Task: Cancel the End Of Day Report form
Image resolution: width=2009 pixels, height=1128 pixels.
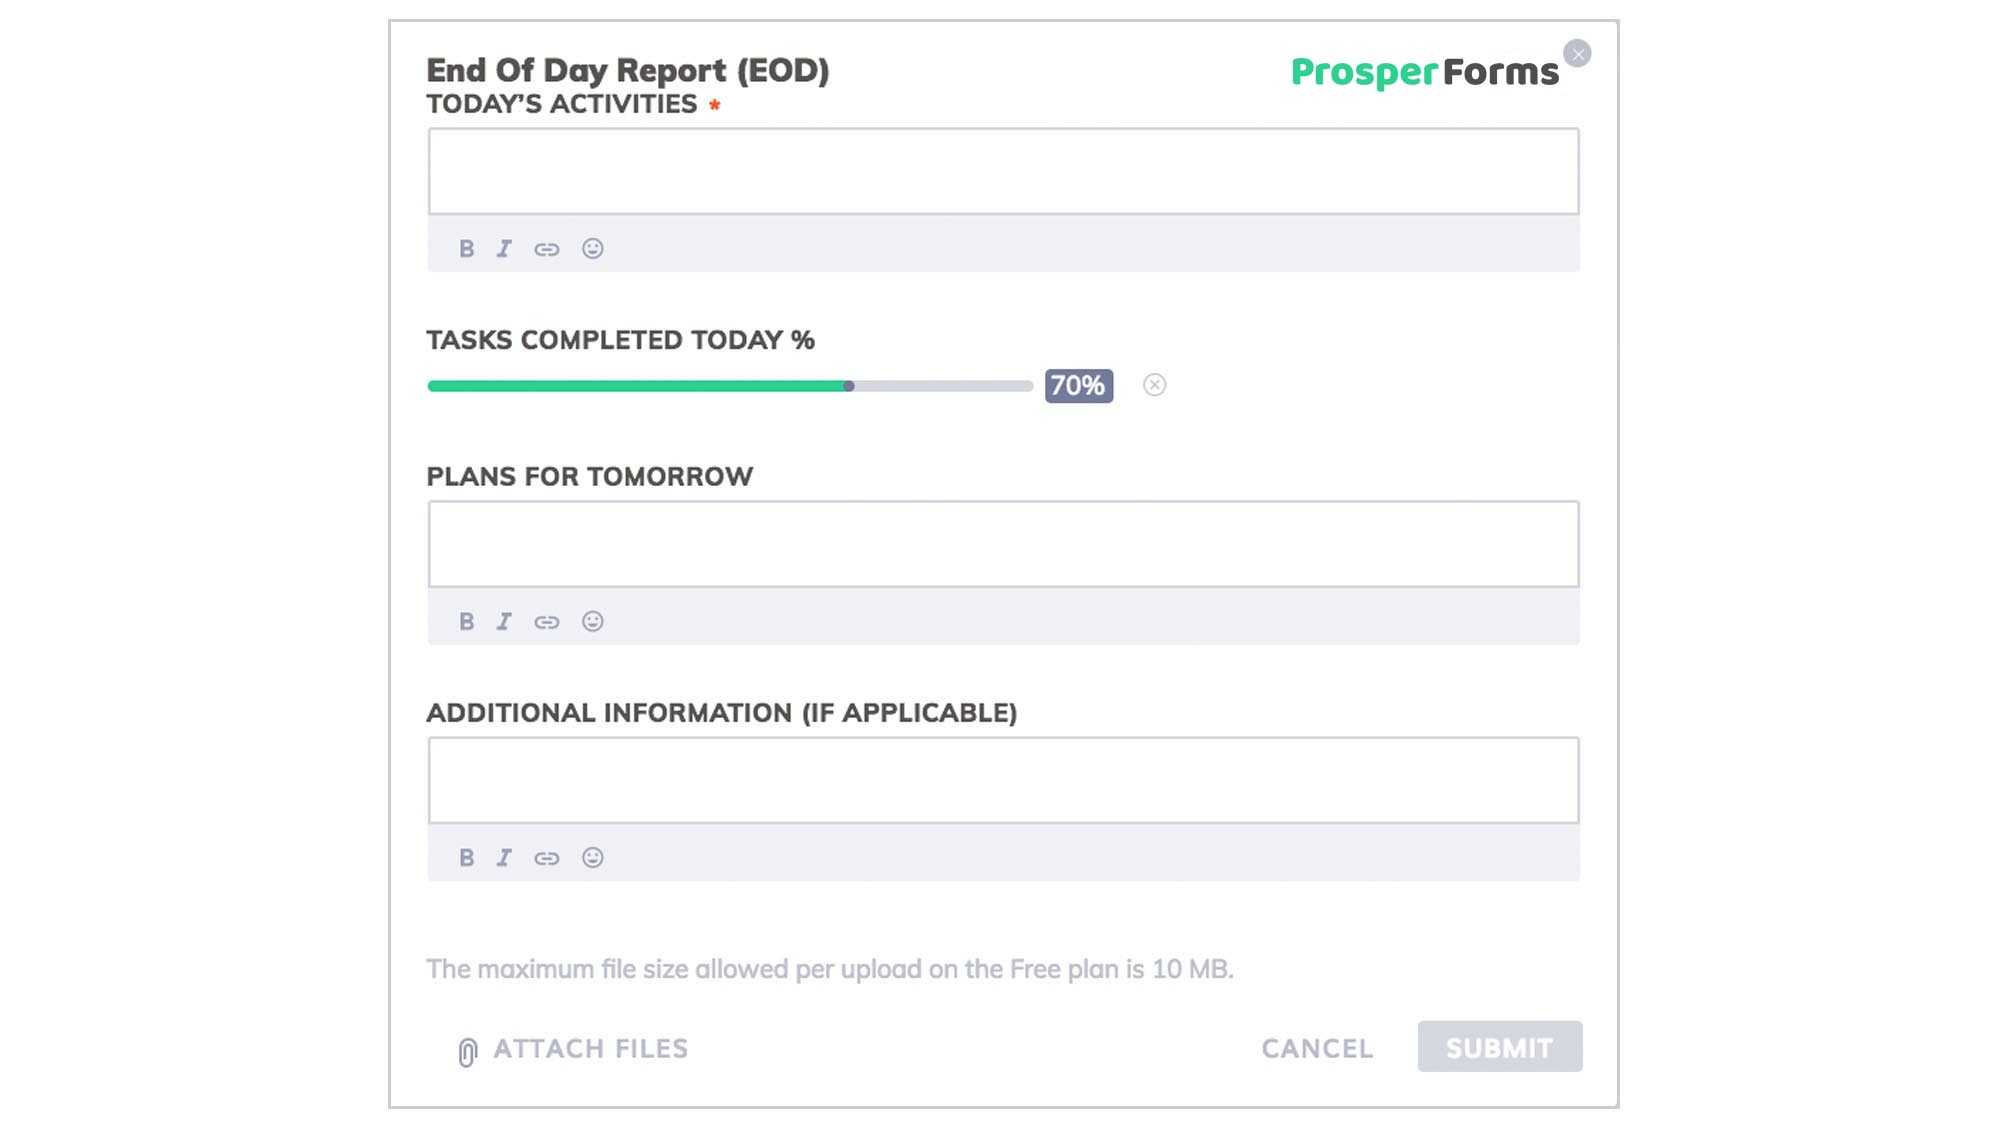Action: click(x=1316, y=1047)
